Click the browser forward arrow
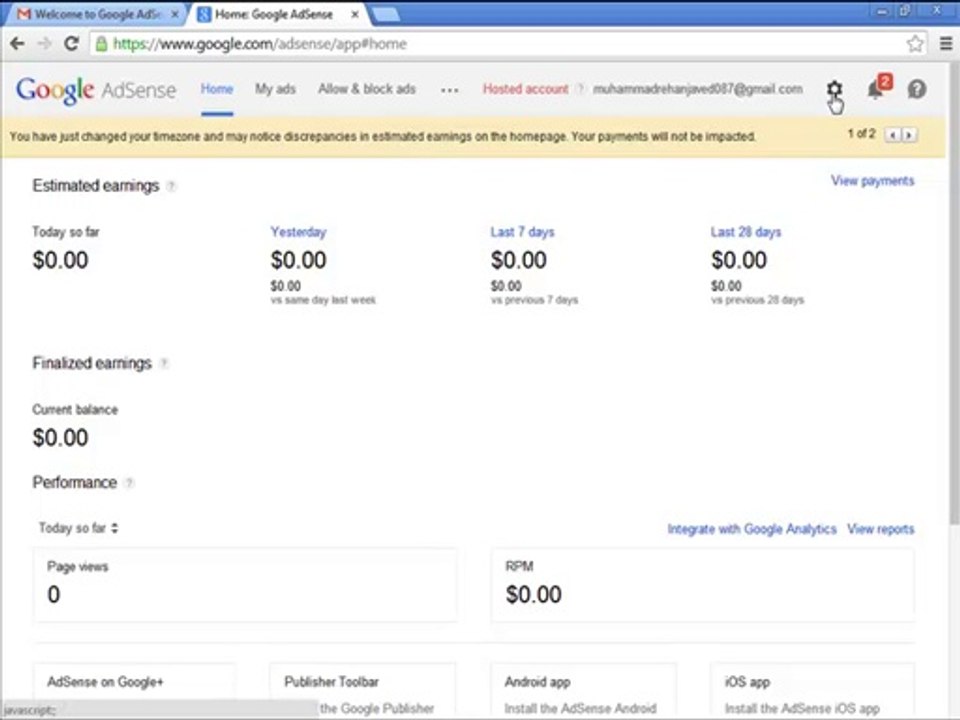This screenshot has height=720, width=960. [44, 43]
